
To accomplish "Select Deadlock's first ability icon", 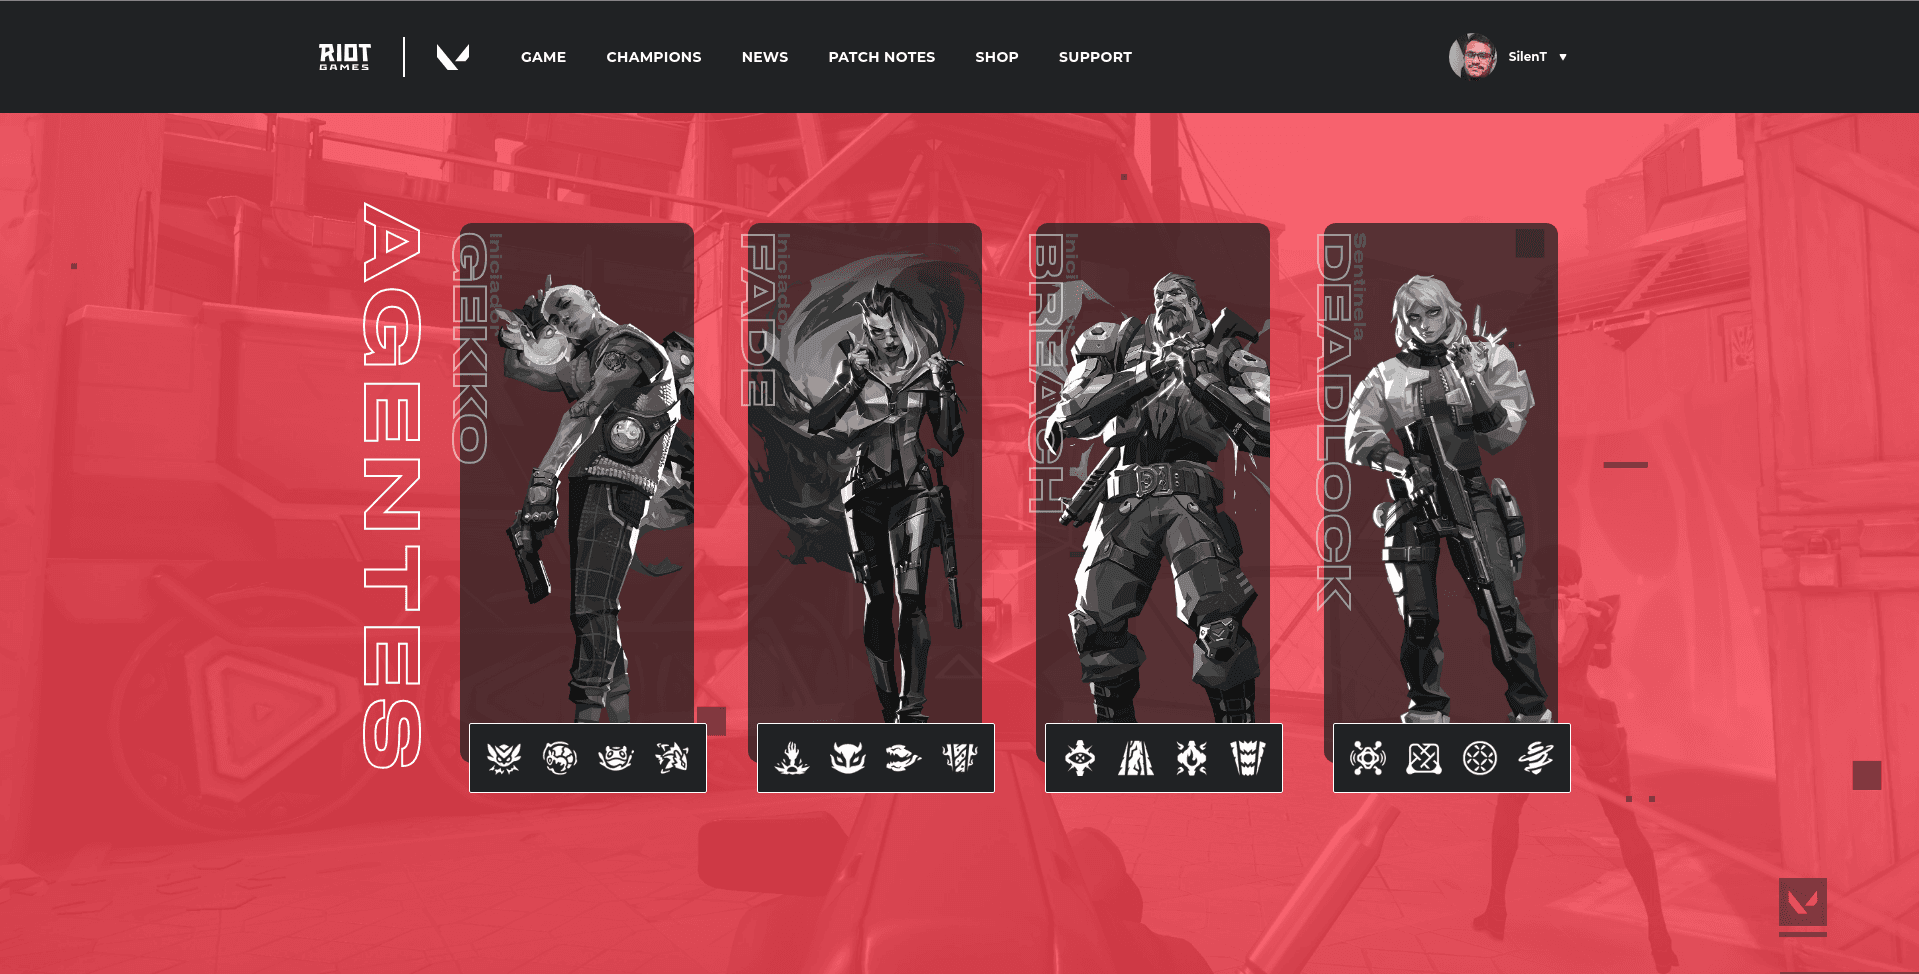I will pyautogui.click(x=1368, y=758).
